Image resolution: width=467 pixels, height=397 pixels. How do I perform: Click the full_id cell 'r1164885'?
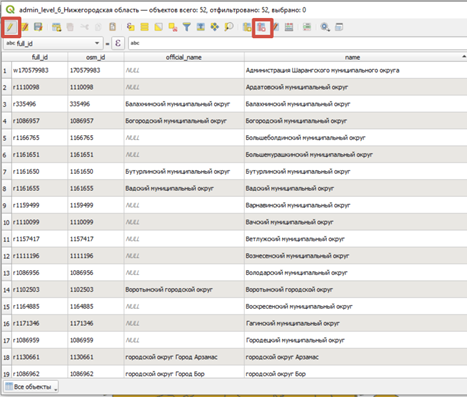pyautogui.click(x=40, y=307)
